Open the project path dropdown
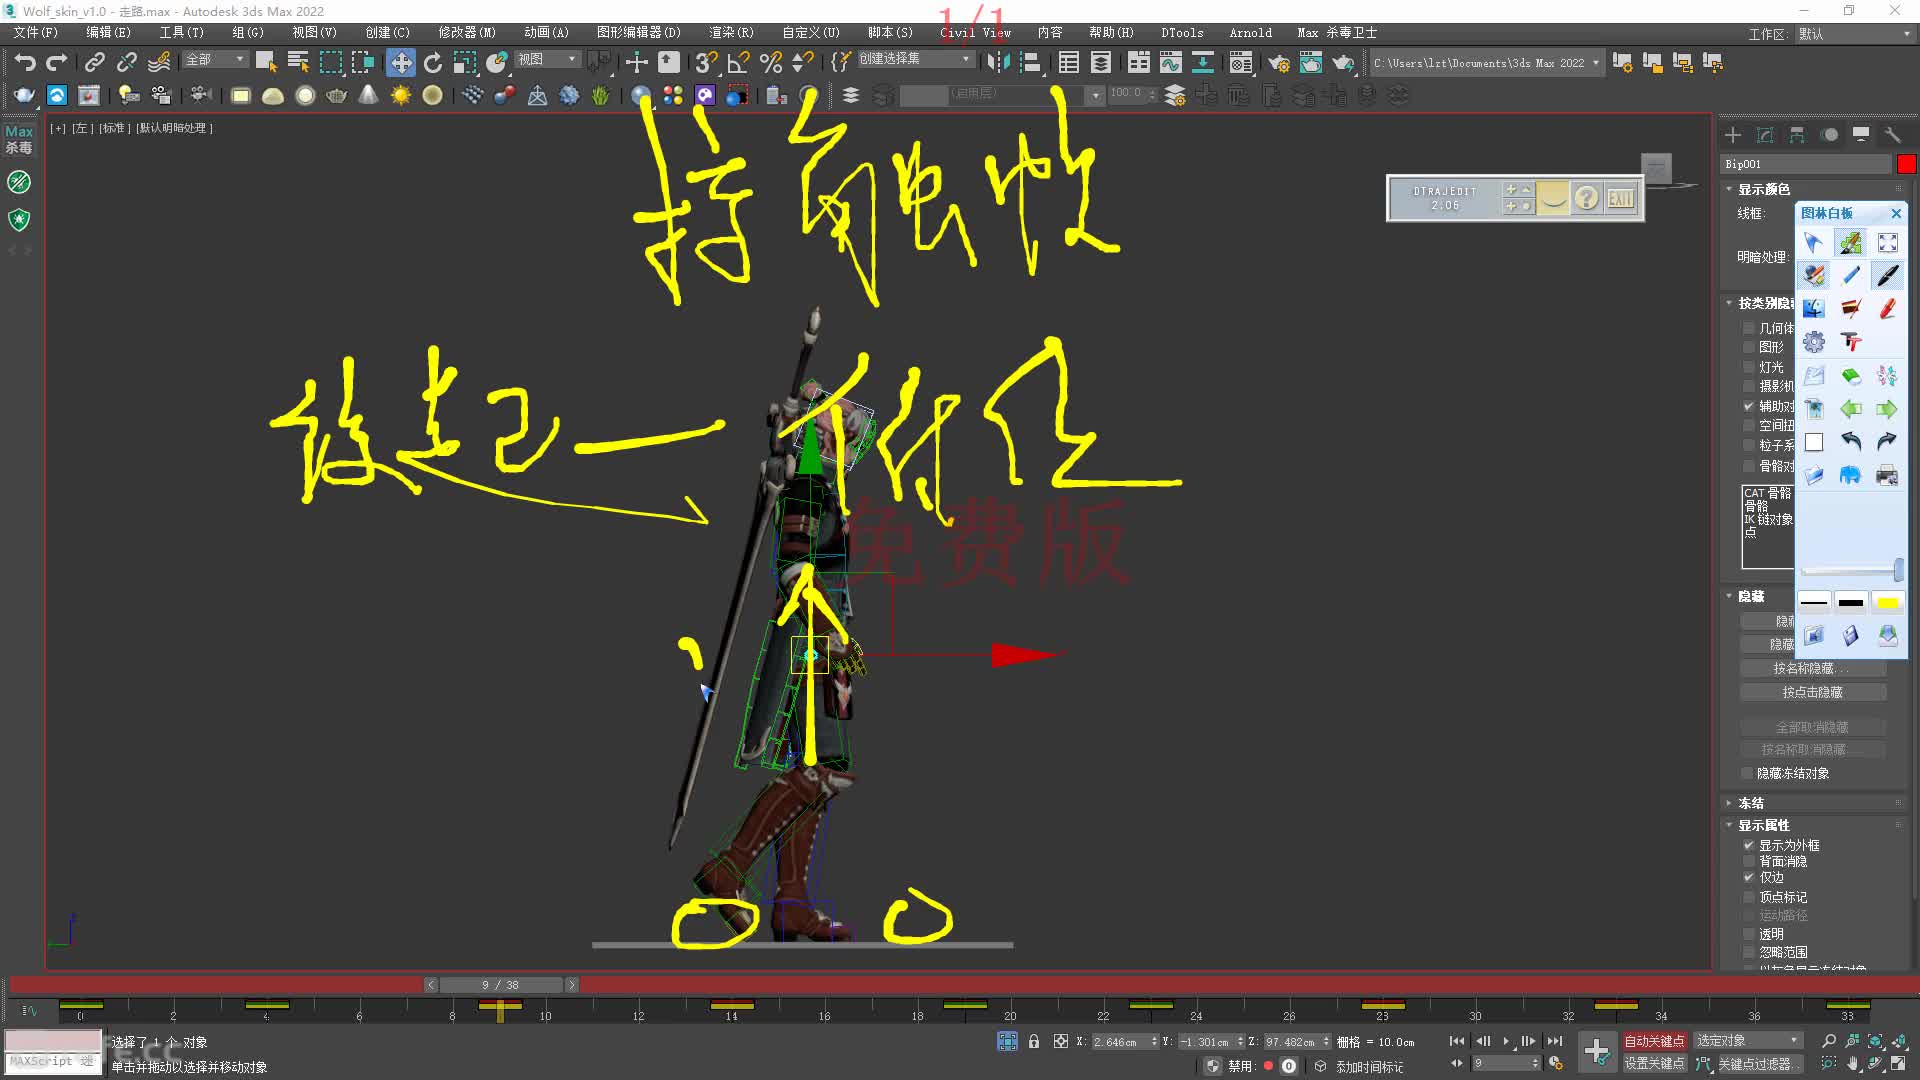This screenshot has height=1080, width=1920. click(x=1486, y=63)
